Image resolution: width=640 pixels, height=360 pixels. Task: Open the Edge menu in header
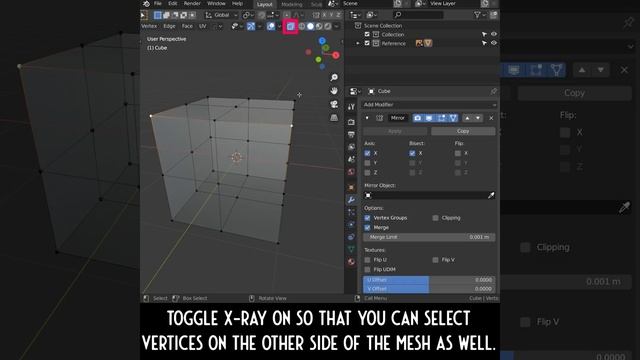[x=169, y=27]
